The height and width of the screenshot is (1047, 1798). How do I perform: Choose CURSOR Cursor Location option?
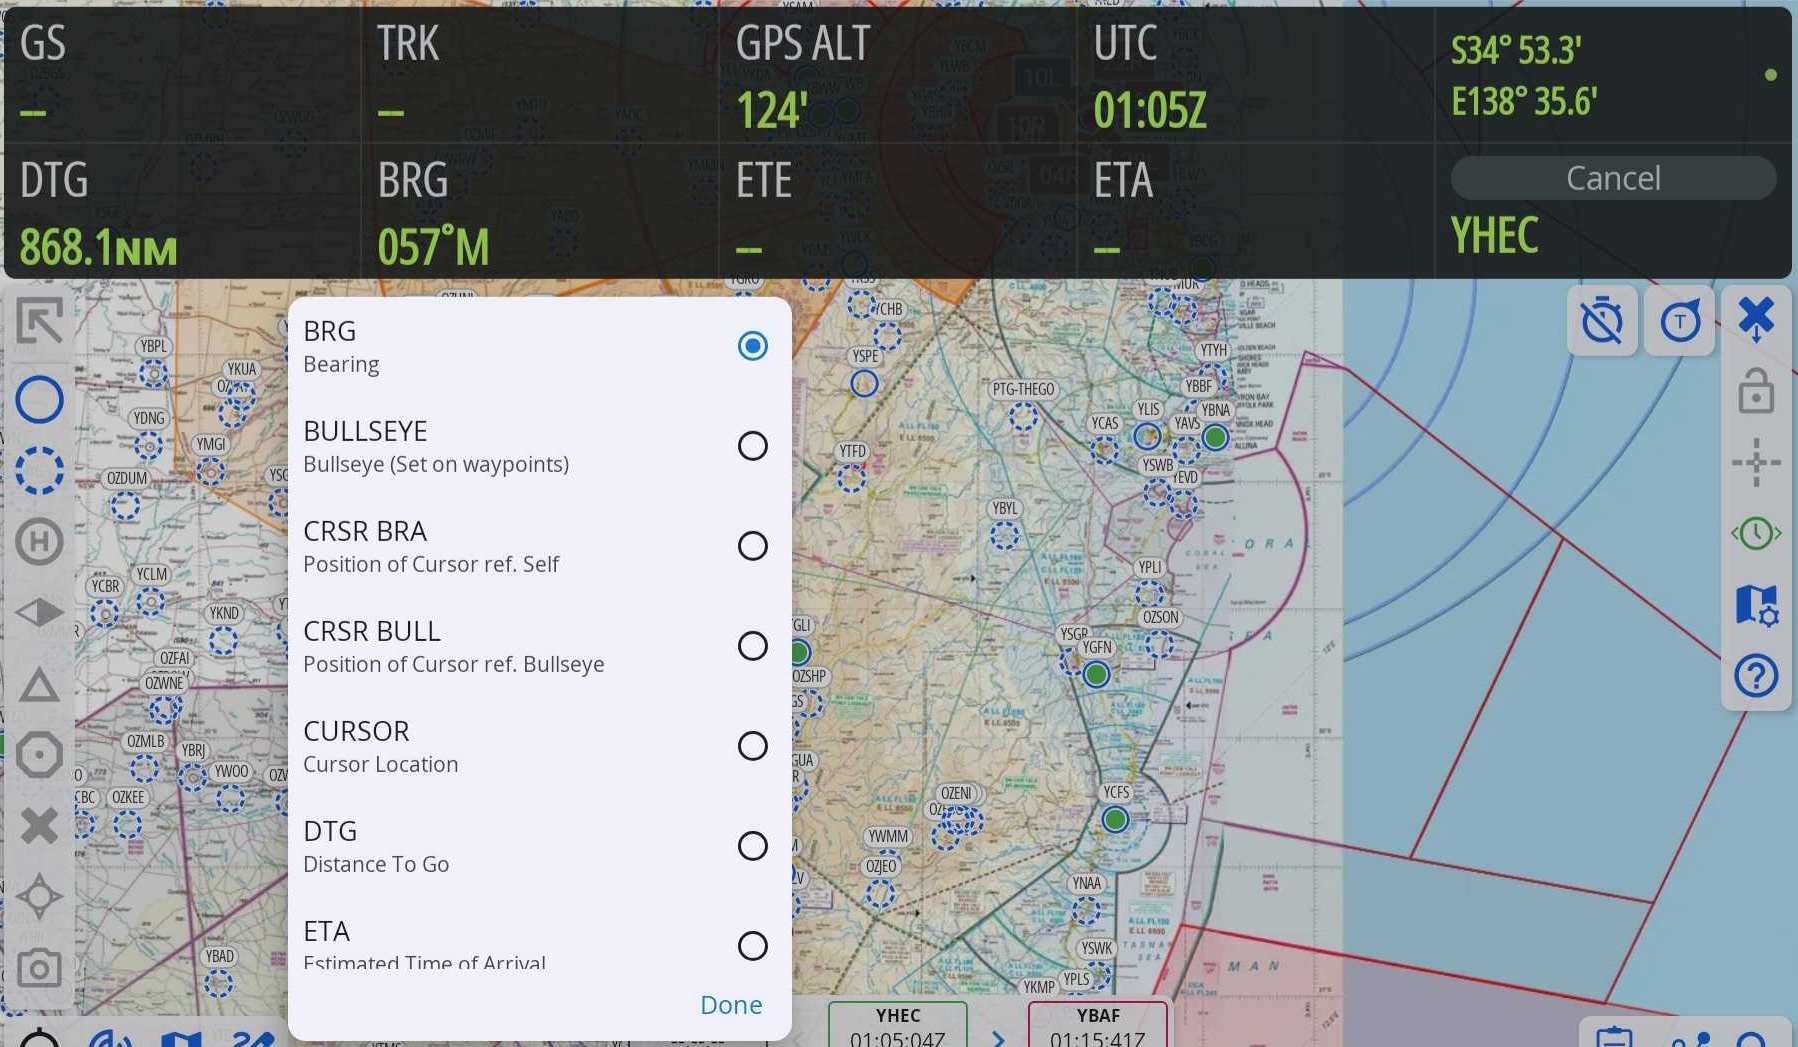[x=752, y=746]
